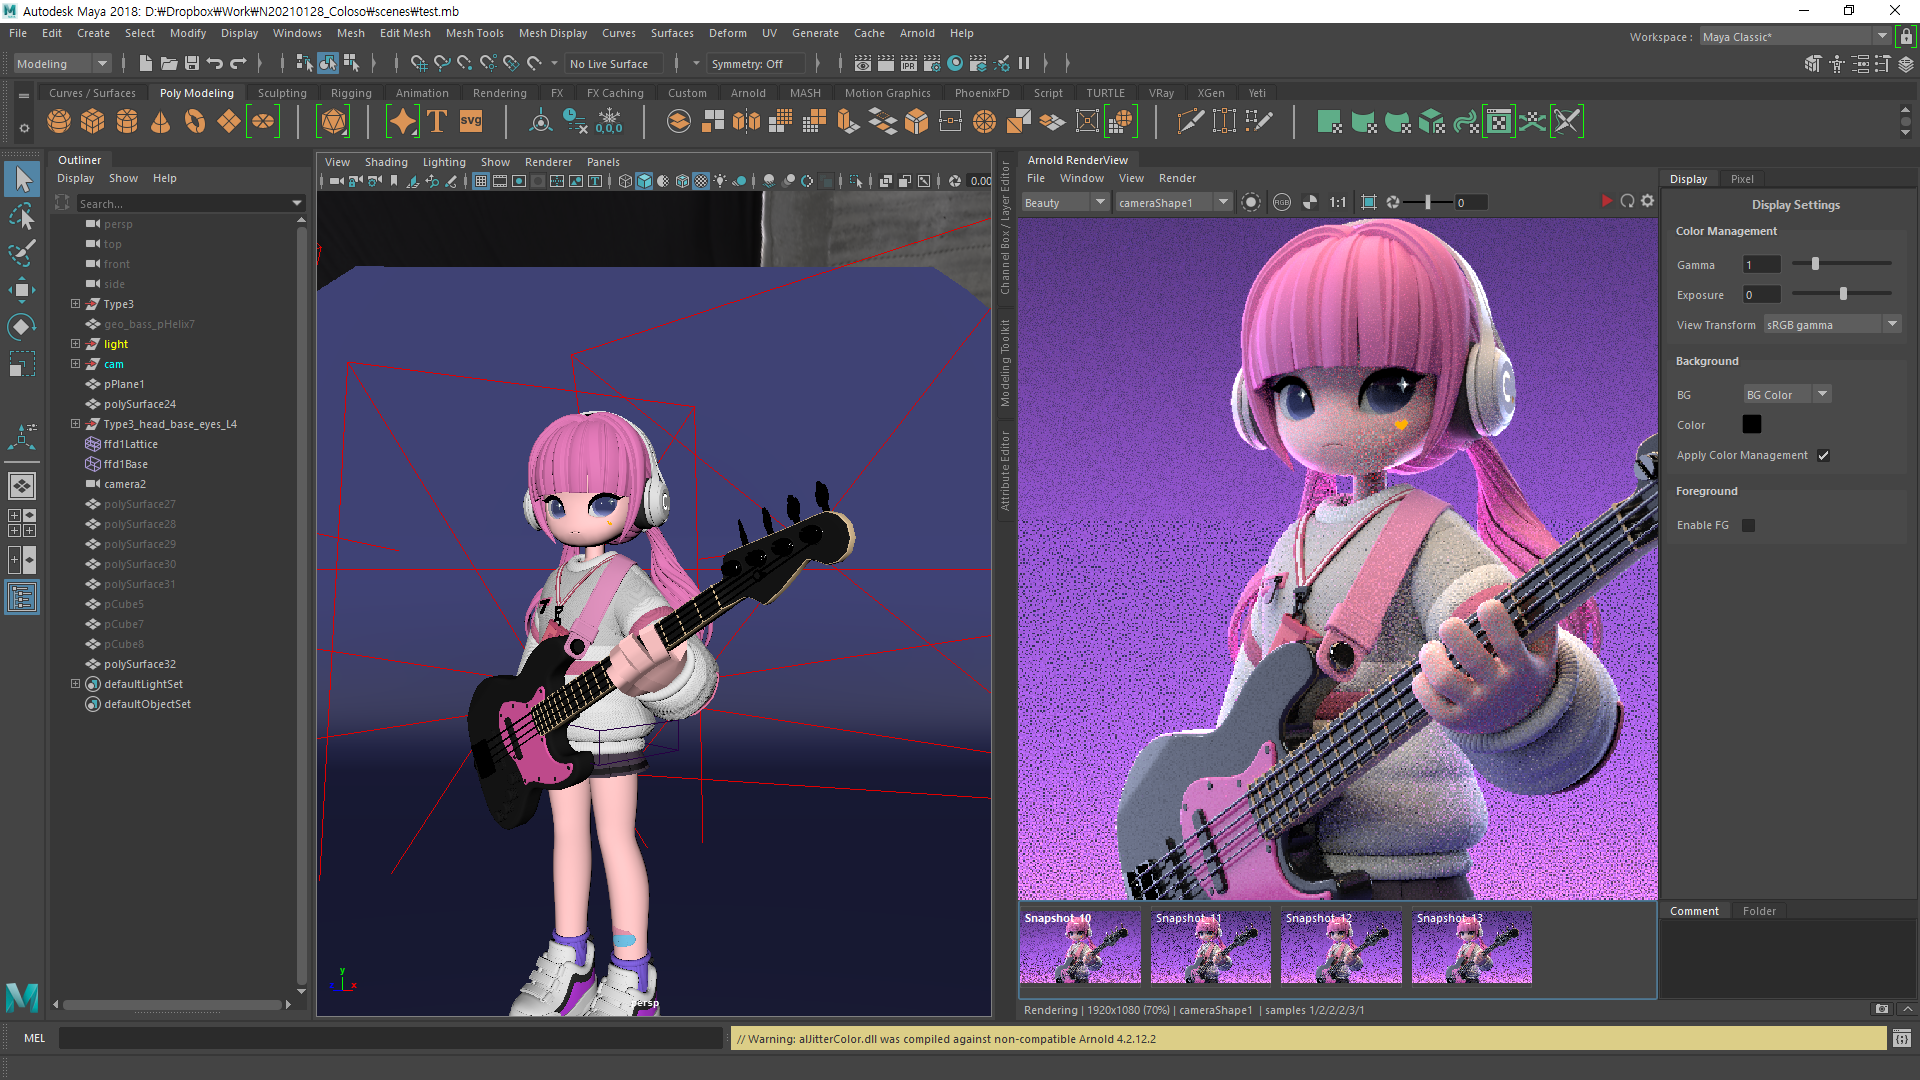Set RenderView zoom to 1:1
The image size is (1920, 1080).
pyautogui.click(x=1338, y=202)
